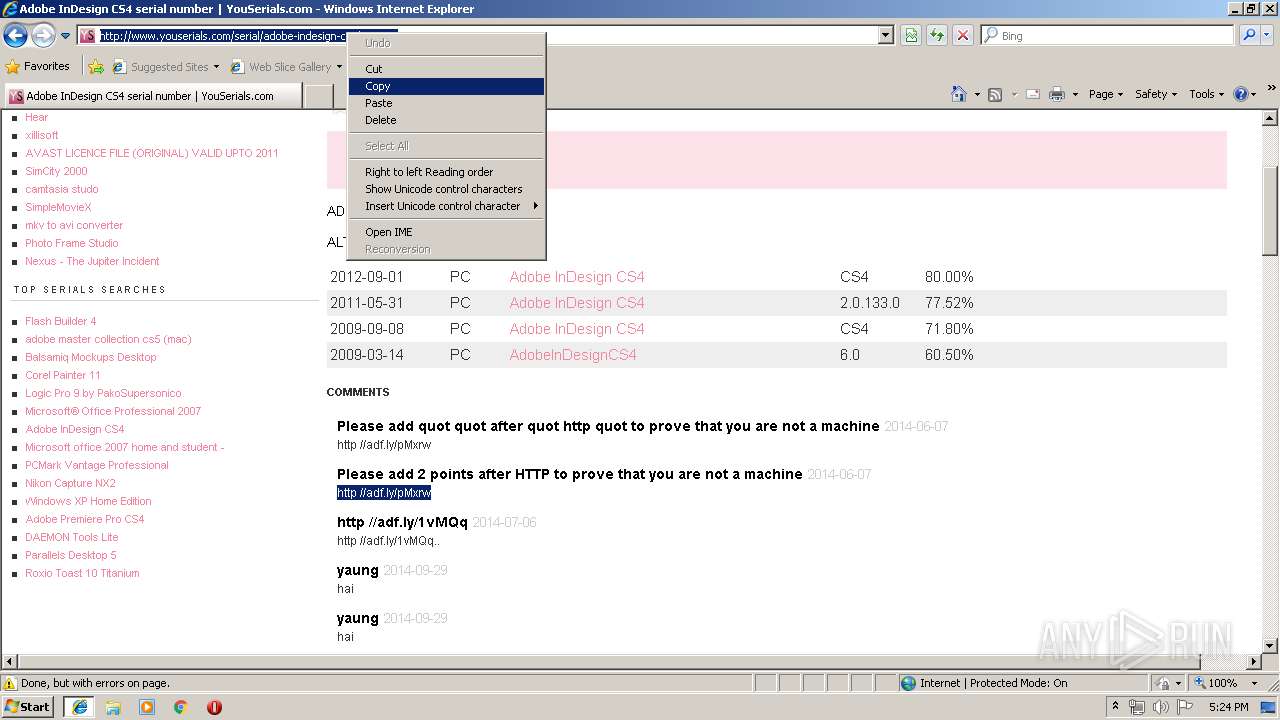This screenshot has height=720, width=1280.
Task: Open the address bar history dropdown
Action: click(885, 35)
